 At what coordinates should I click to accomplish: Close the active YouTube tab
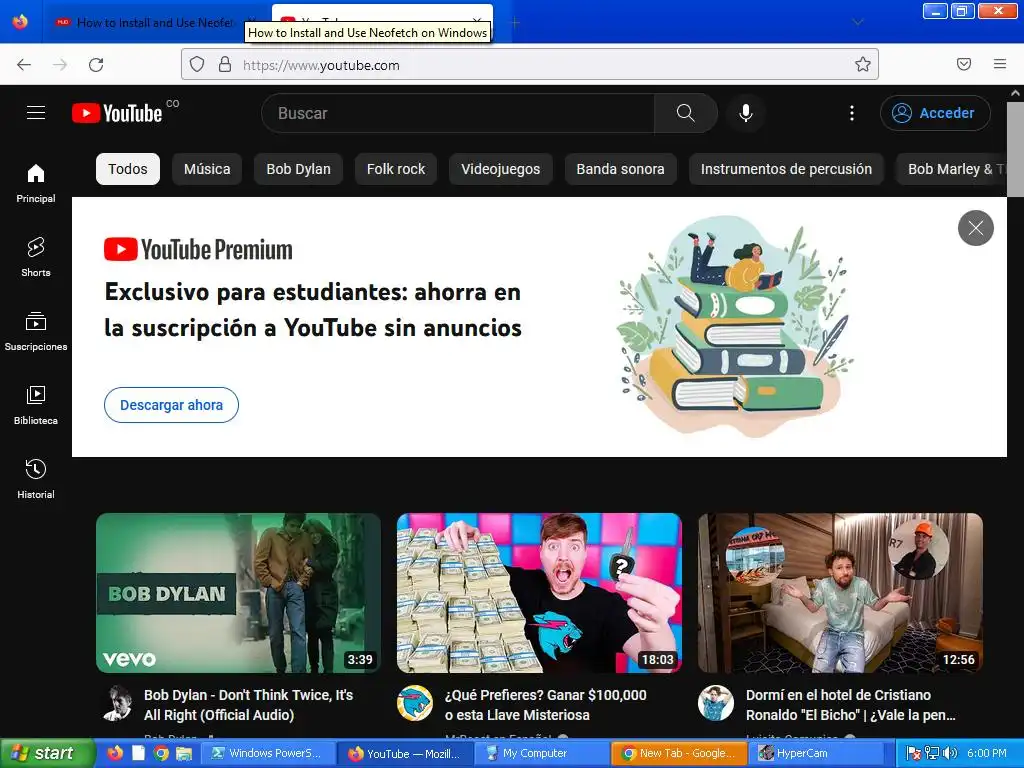point(477,20)
